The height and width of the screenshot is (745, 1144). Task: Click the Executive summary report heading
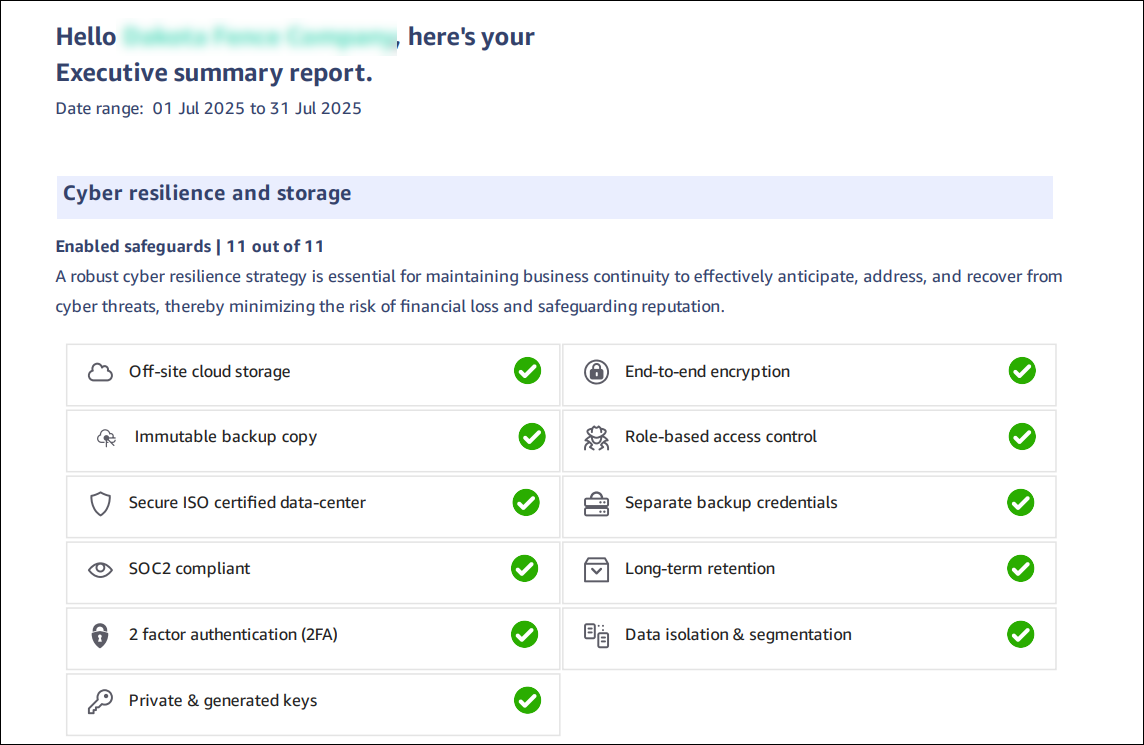214,73
